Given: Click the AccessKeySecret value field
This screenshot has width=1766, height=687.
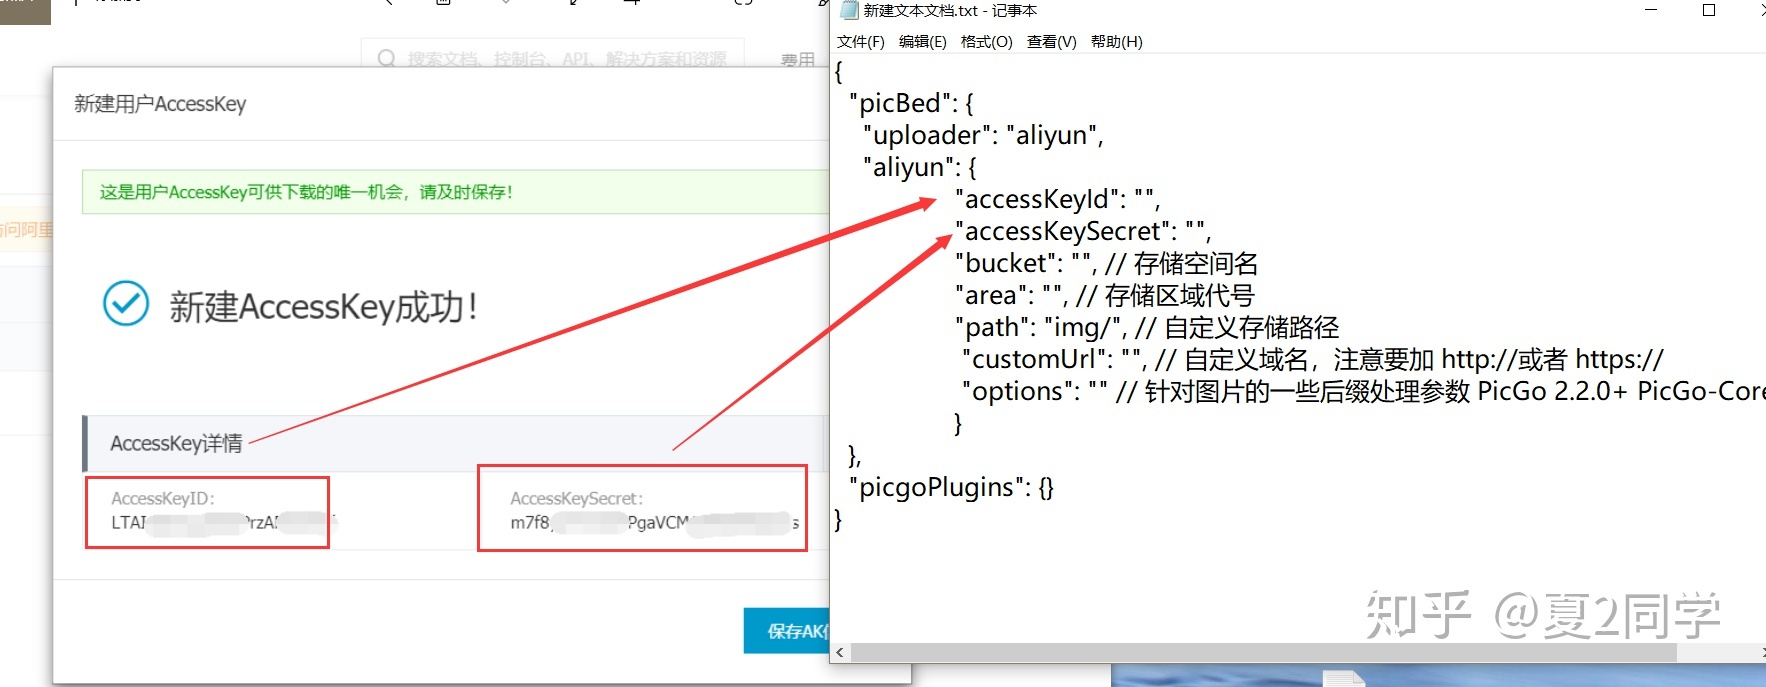Looking at the screenshot, I should [x=642, y=522].
